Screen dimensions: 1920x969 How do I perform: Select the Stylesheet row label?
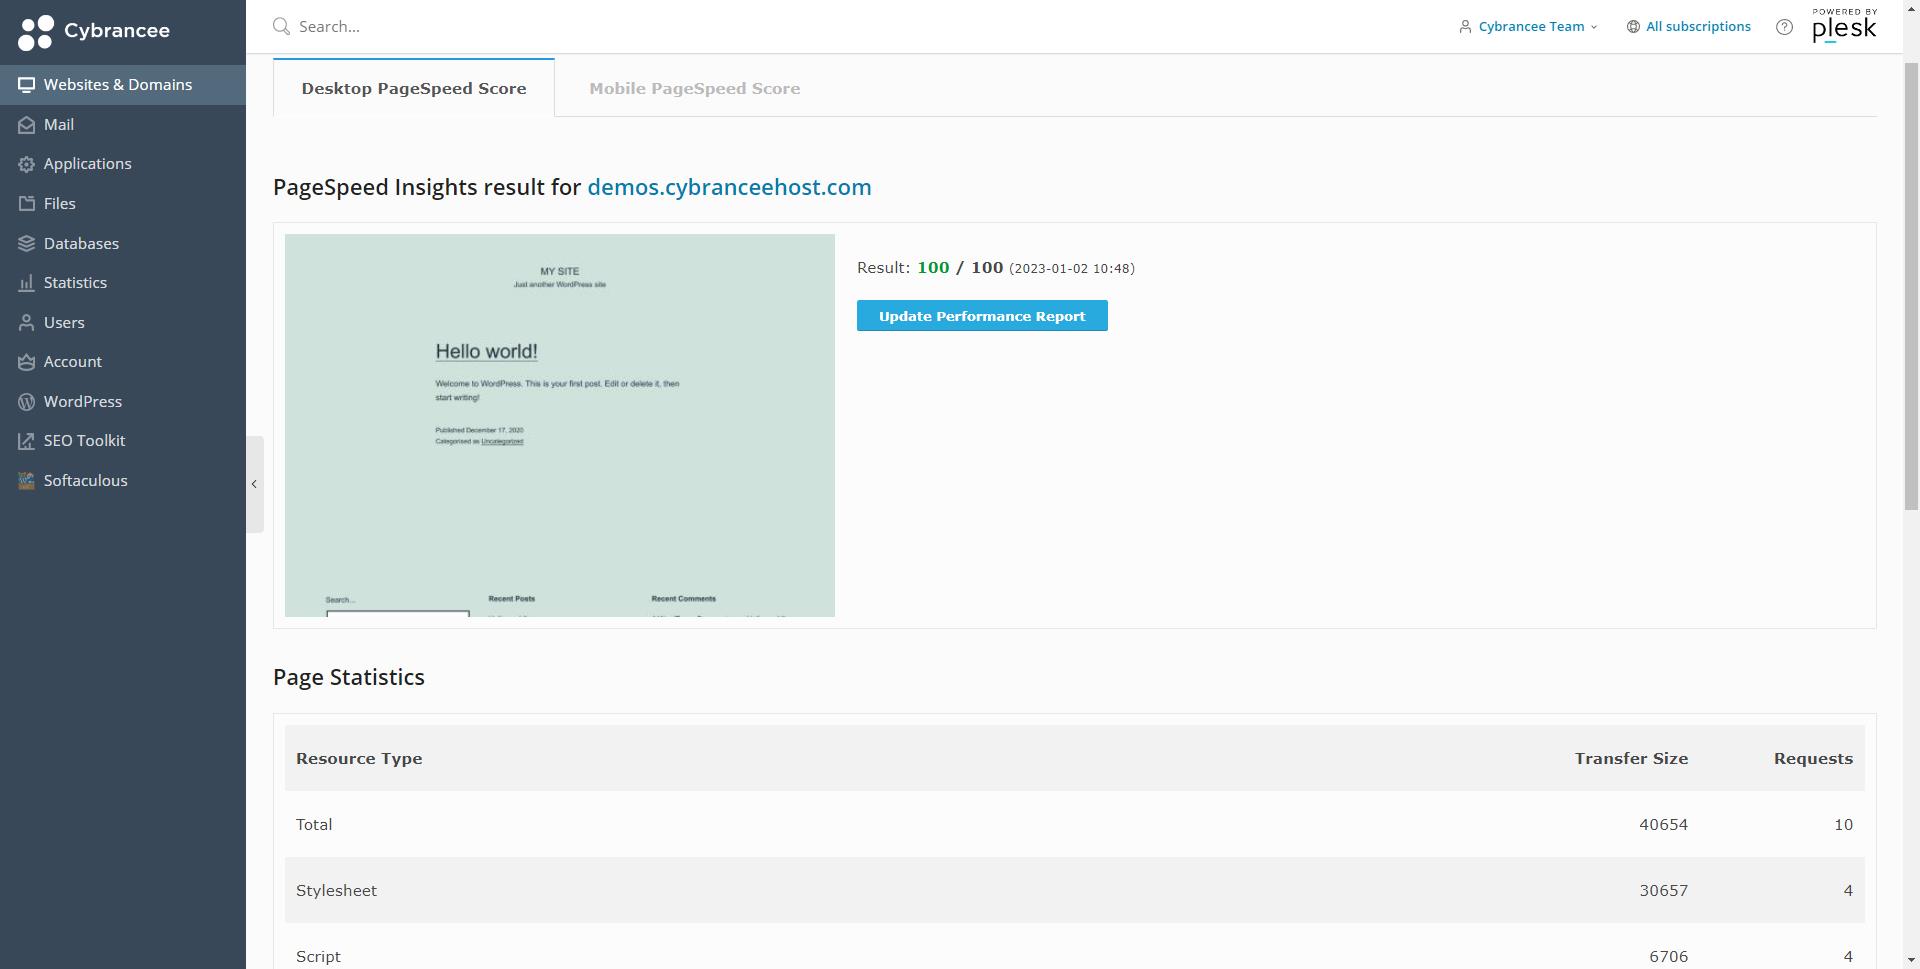coord(336,891)
